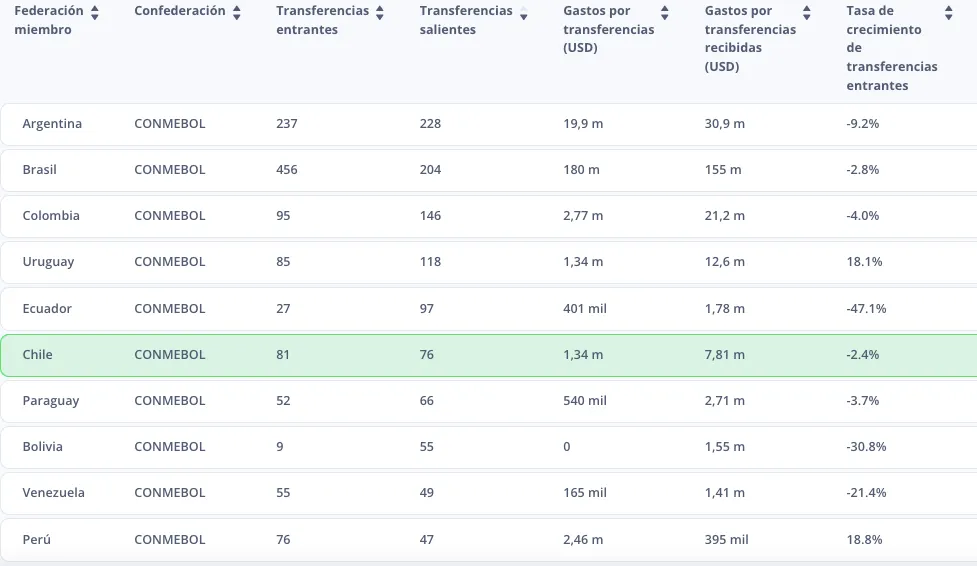Image resolution: width=977 pixels, height=566 pixels.
Task: Click Ecuador's -47.1% growth rate cell
Action: pos(866,309)
